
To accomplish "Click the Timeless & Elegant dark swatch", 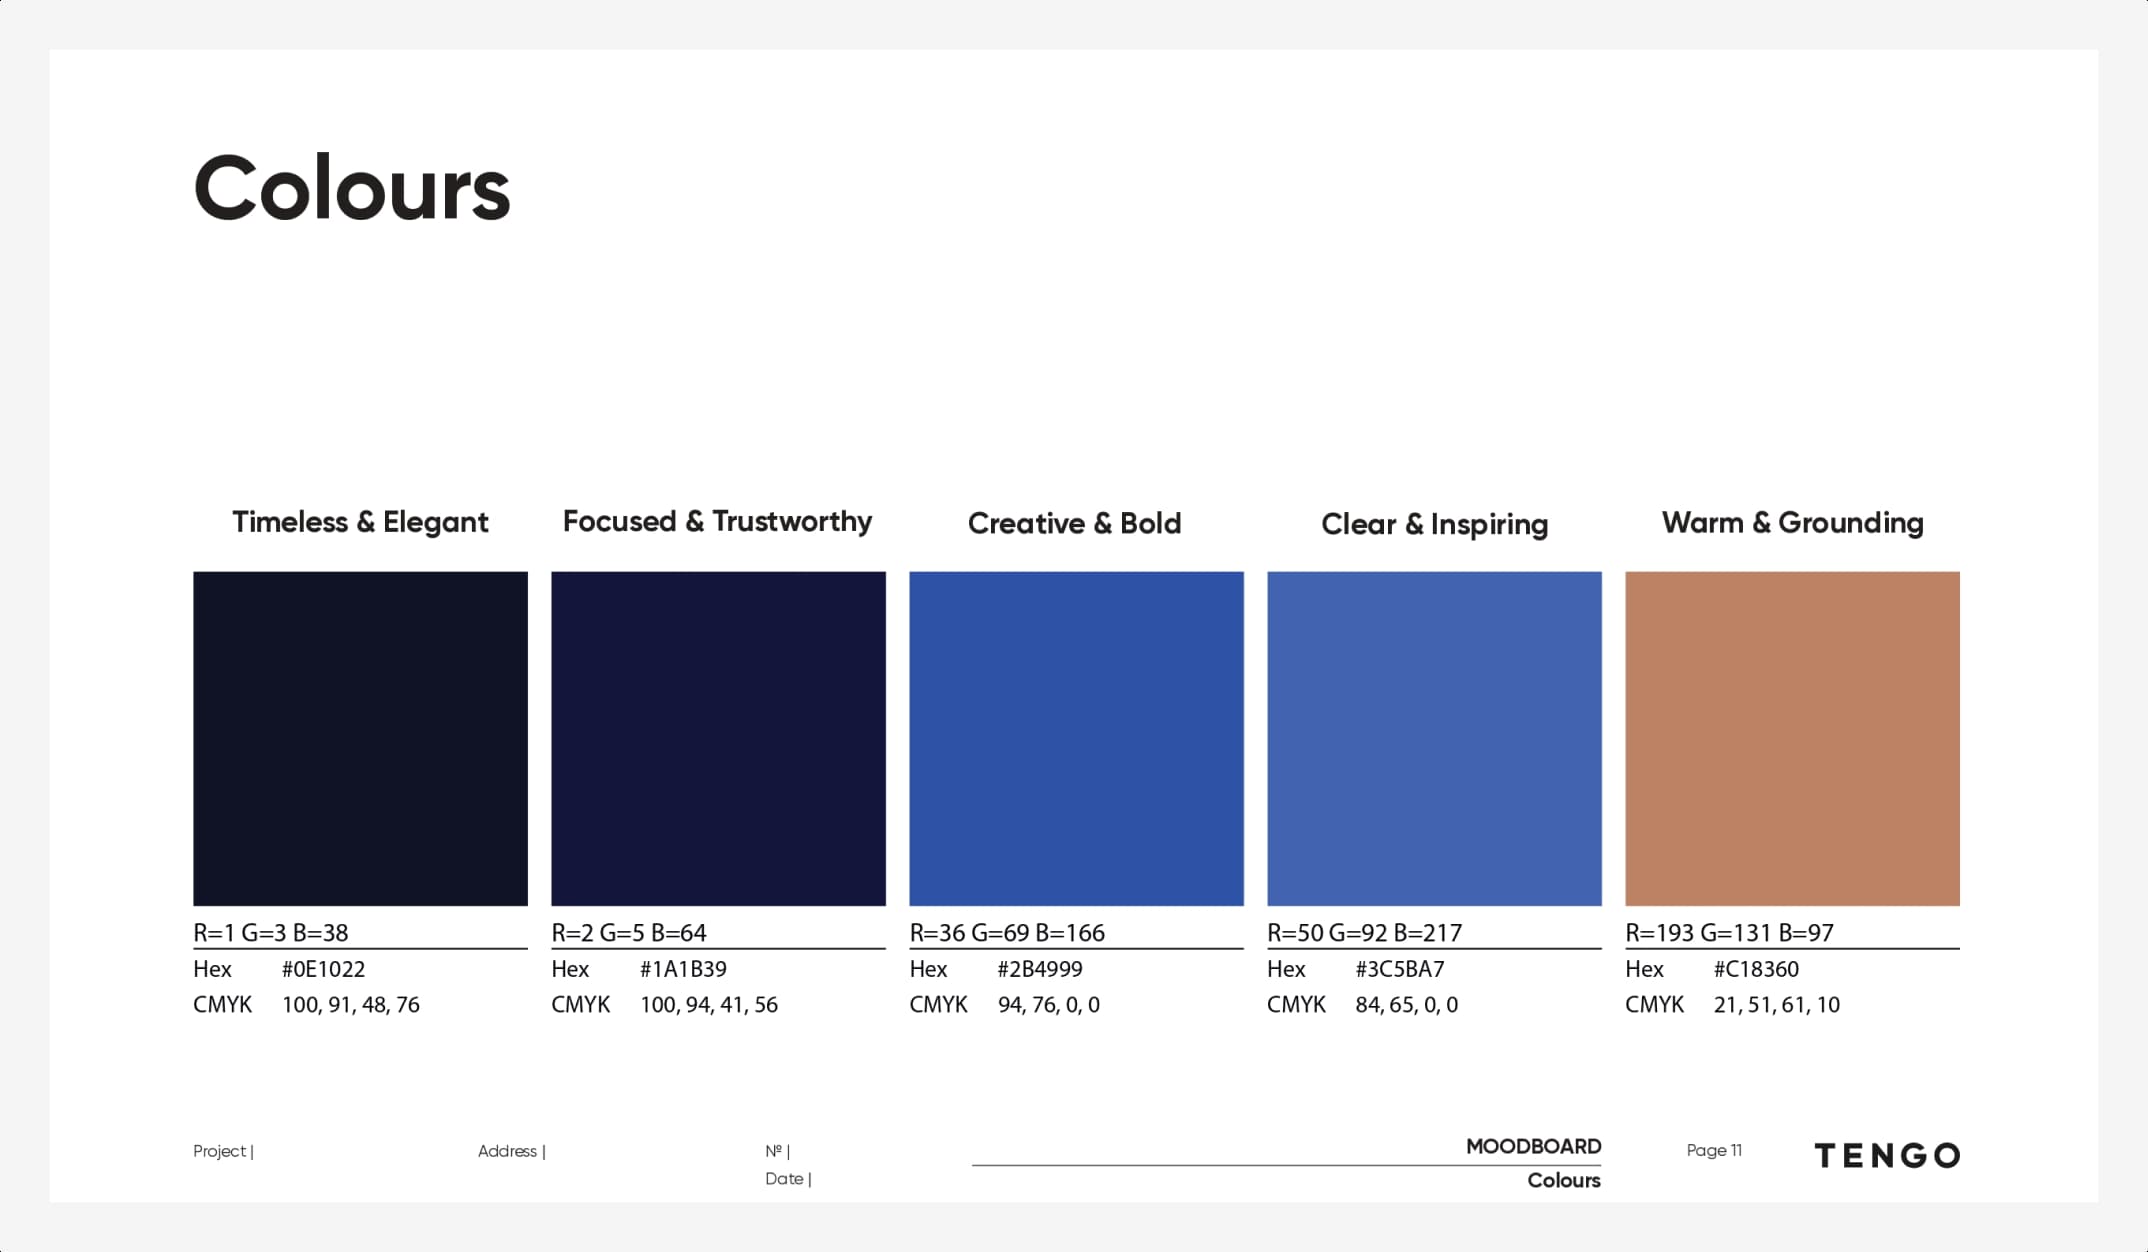I will pos(360,738).
